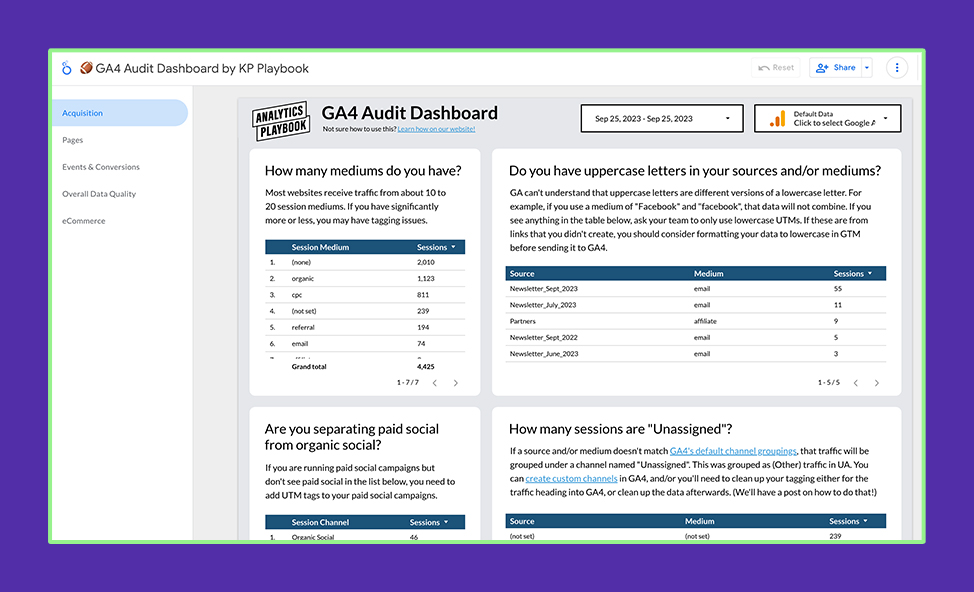Open the Share button dropdown arrow
Viewport: 974px width, 592px height.
[867, 68]
